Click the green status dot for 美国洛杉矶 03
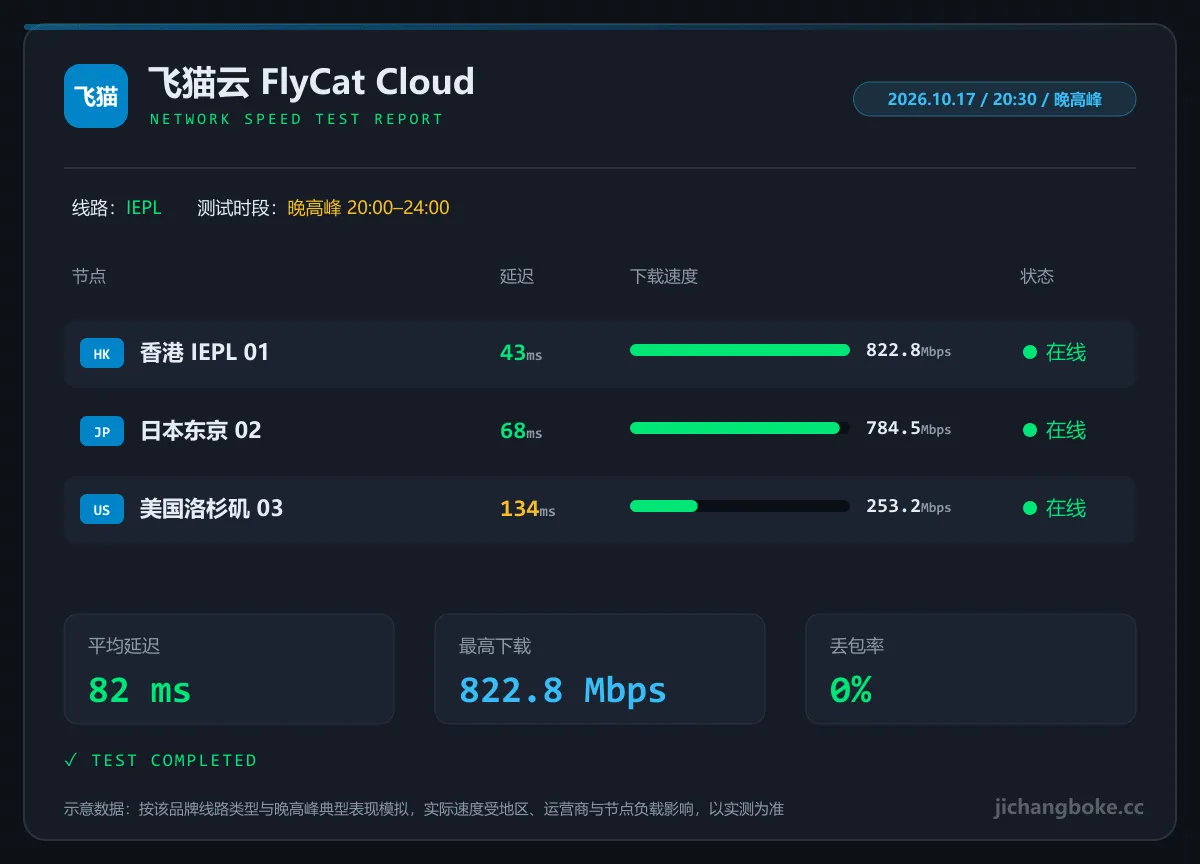 pyautogui.click(x=1029, y=508)
